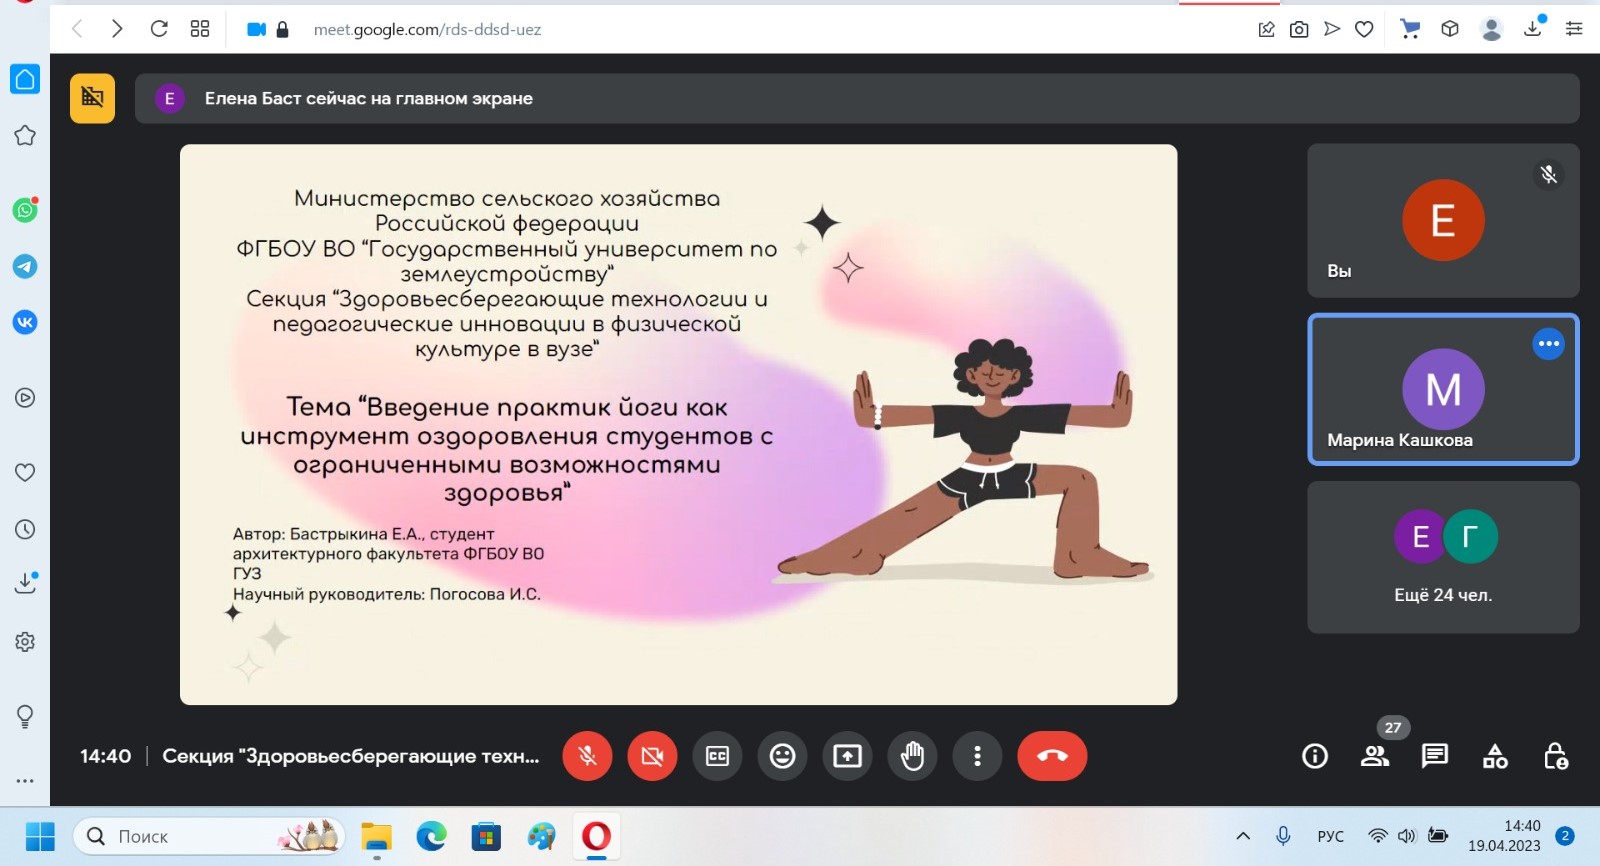Open sidebar history clock icon

coord(25,529)
